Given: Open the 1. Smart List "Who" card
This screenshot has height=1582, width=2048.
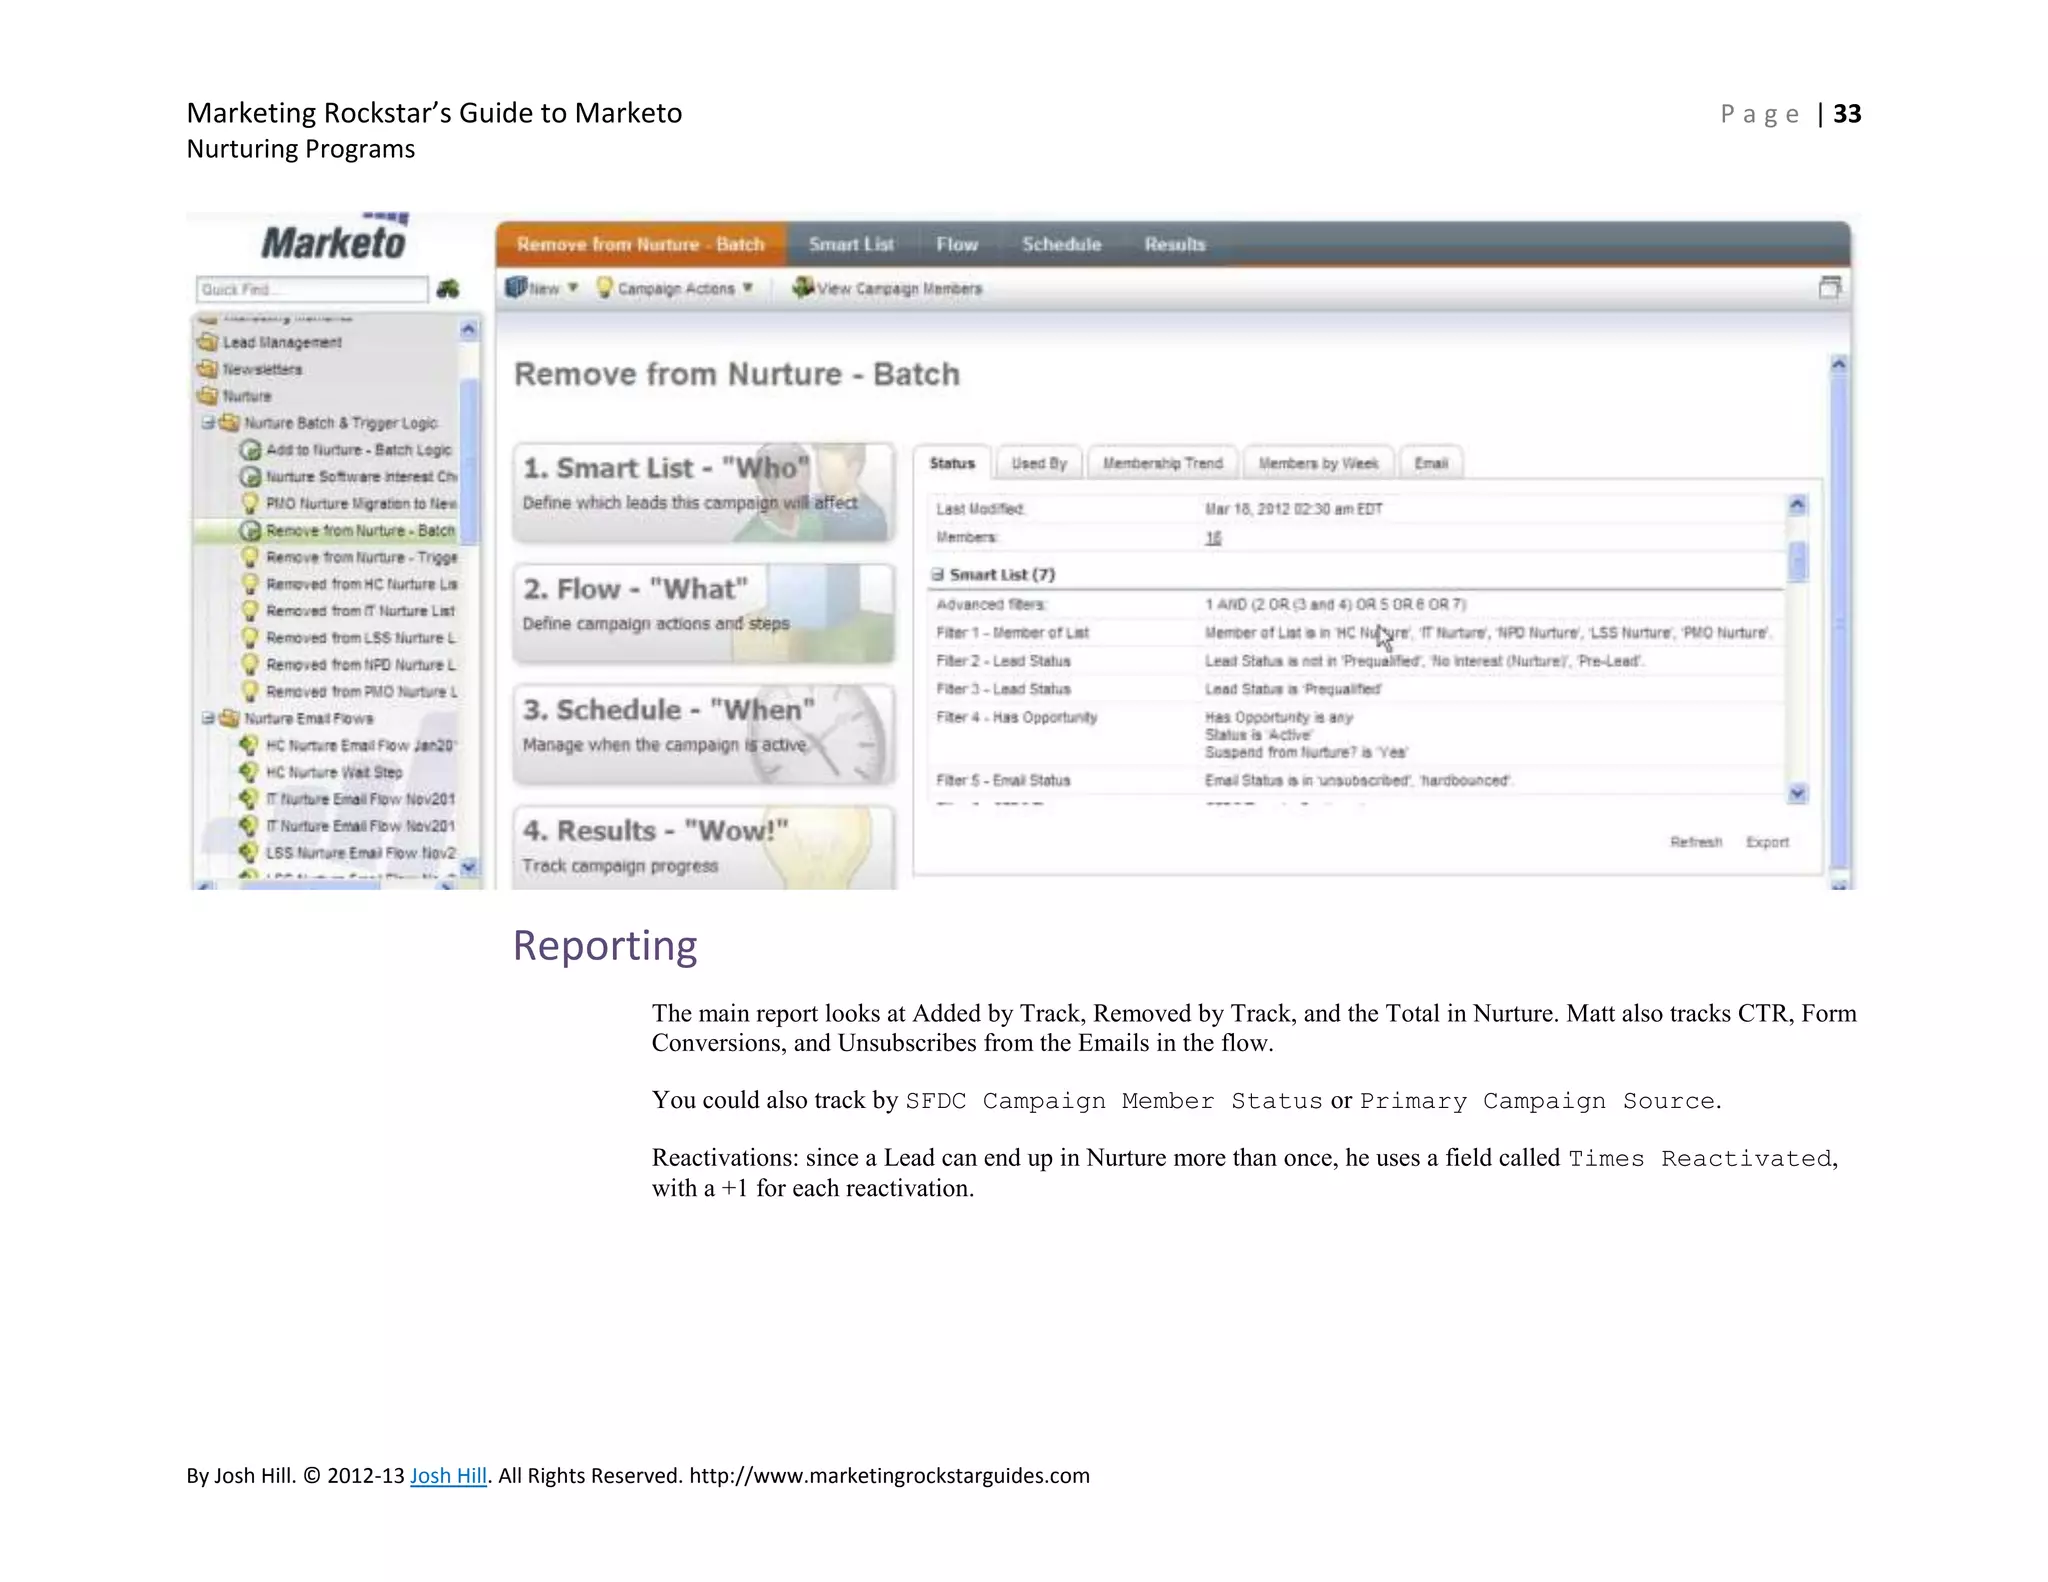Looking at the screenshot, I should point(704,493).
